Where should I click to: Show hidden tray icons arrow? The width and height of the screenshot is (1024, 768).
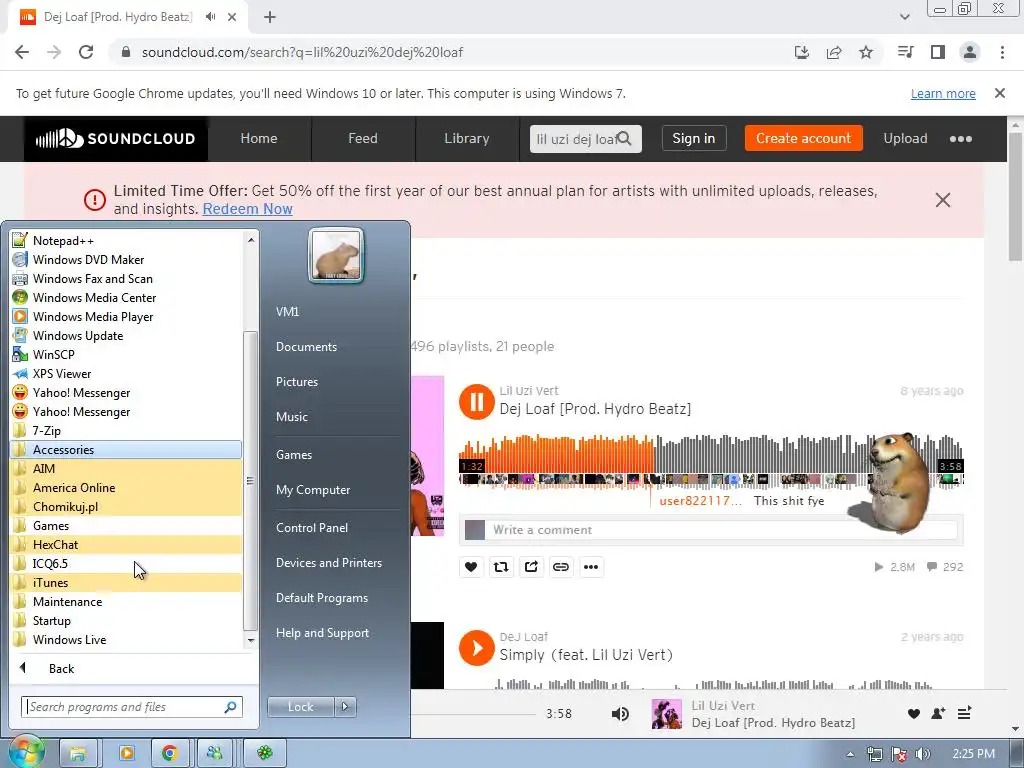(850, 754)
